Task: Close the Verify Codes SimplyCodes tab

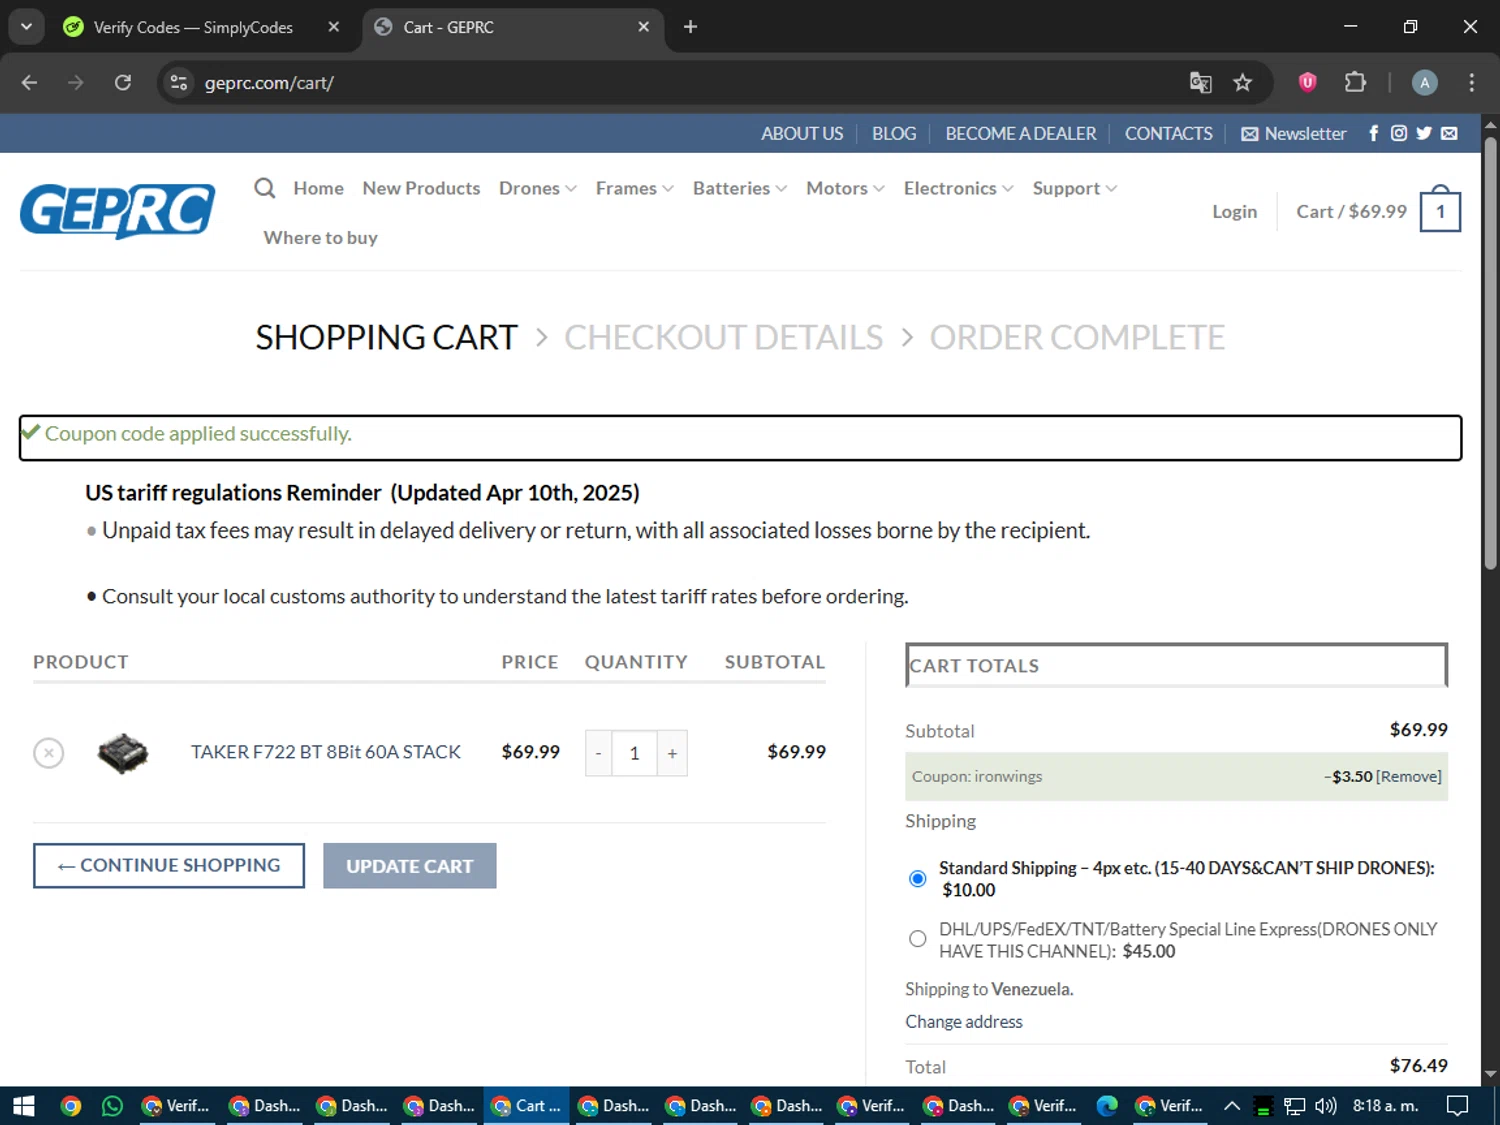Action: (334, 27)
